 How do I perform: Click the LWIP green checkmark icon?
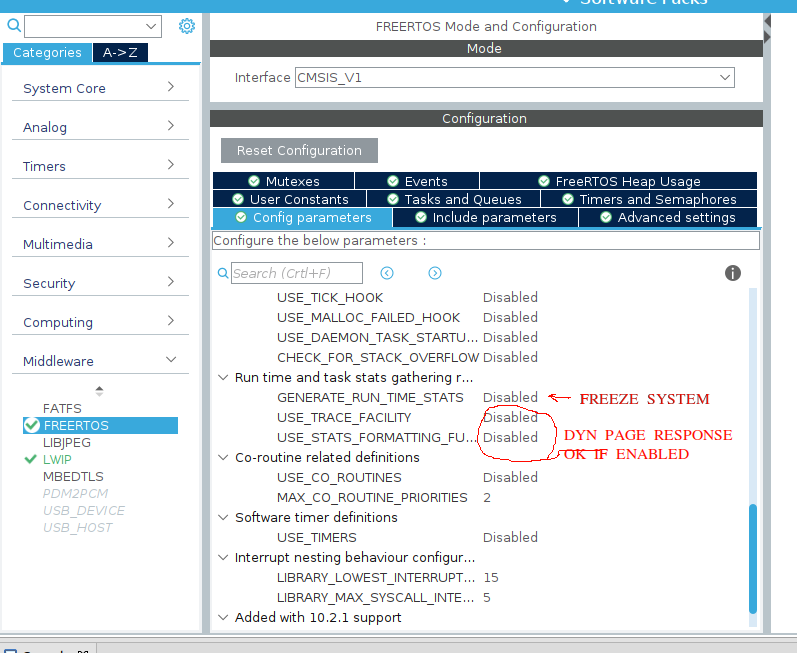(x=30, y=459)
